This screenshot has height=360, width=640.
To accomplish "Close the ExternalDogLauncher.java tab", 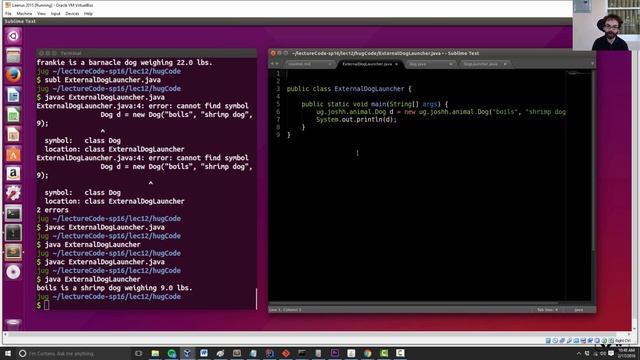I will [x=396, y=64].
